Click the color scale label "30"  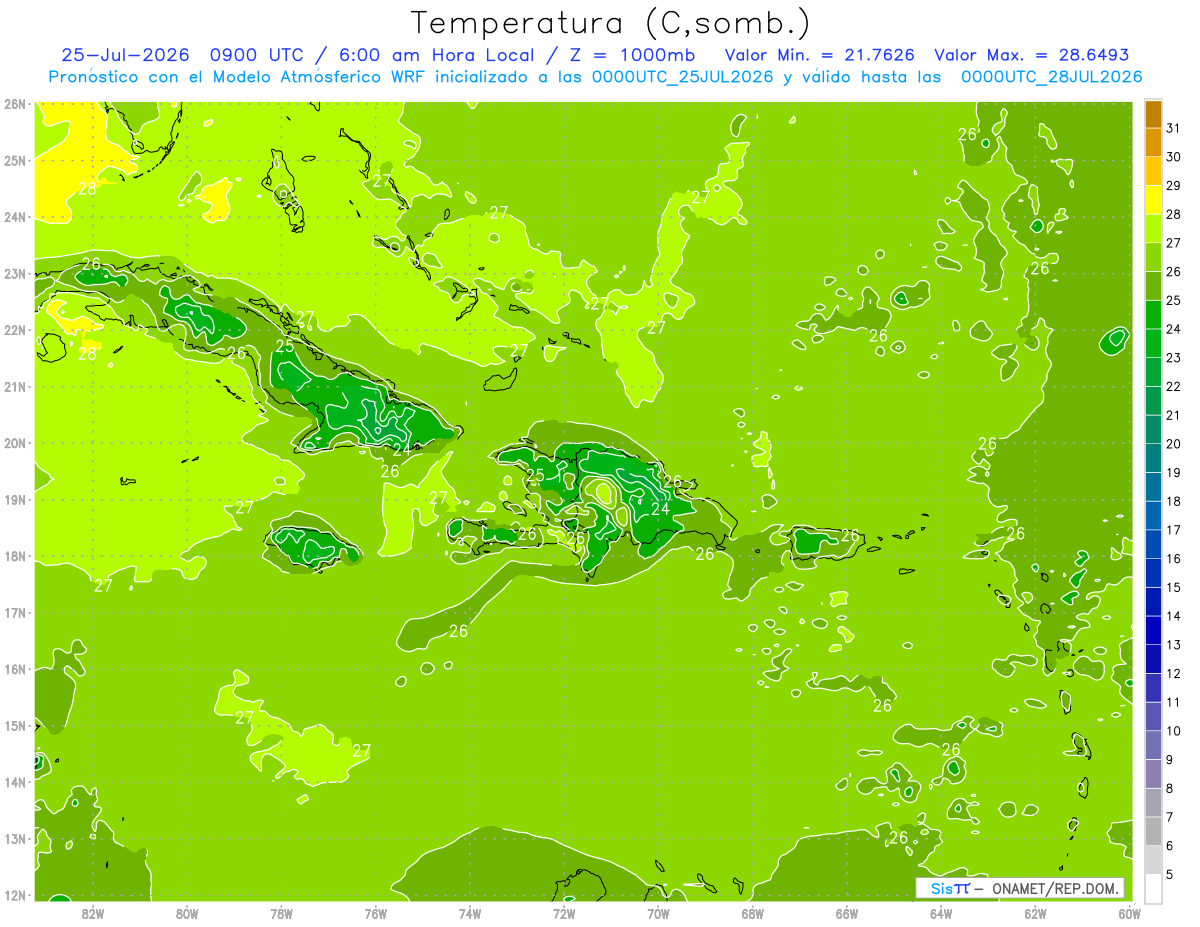(1173, 157)
